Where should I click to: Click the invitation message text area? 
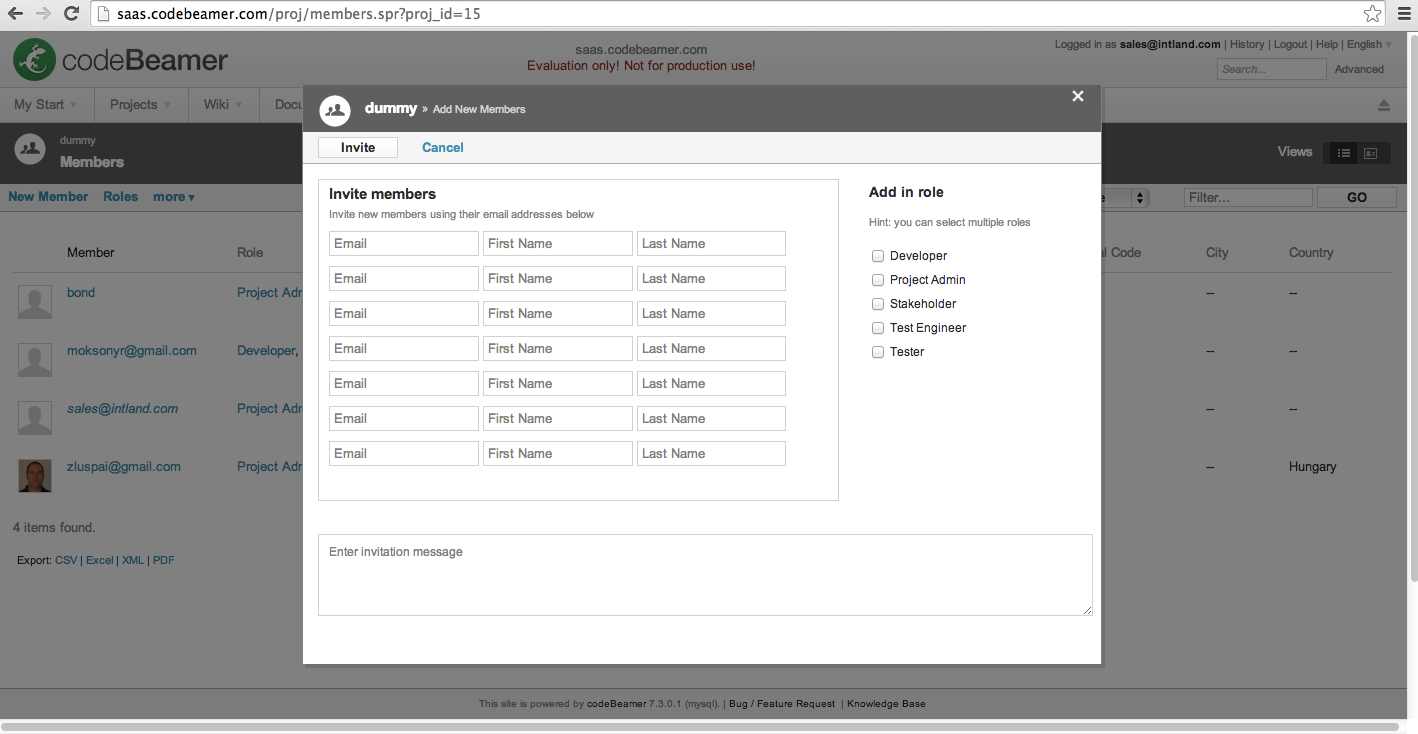tap(705, 575)
